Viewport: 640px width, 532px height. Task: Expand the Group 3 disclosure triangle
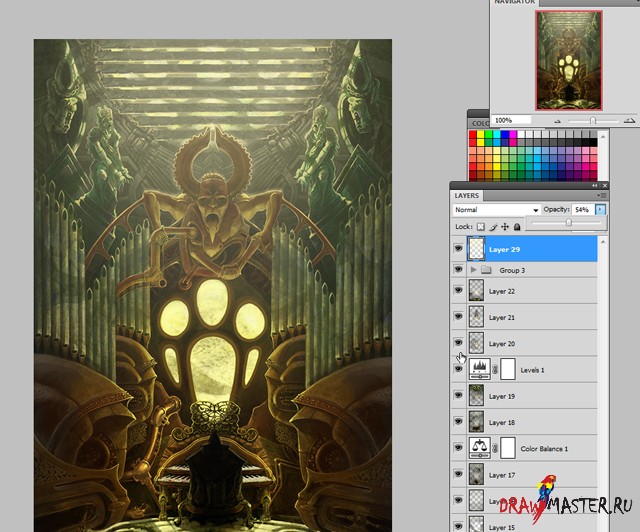[473, 270]
